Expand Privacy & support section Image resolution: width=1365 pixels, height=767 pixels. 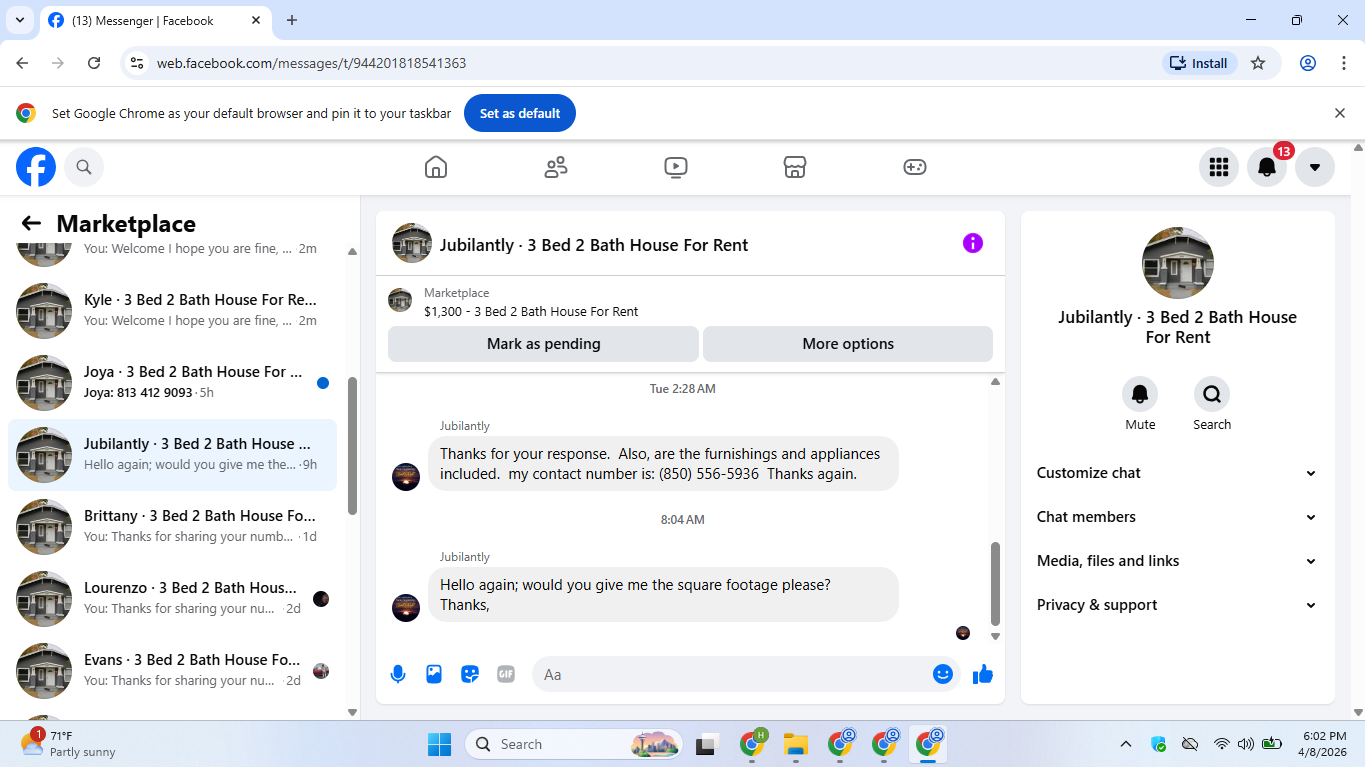pos(1177,605)
